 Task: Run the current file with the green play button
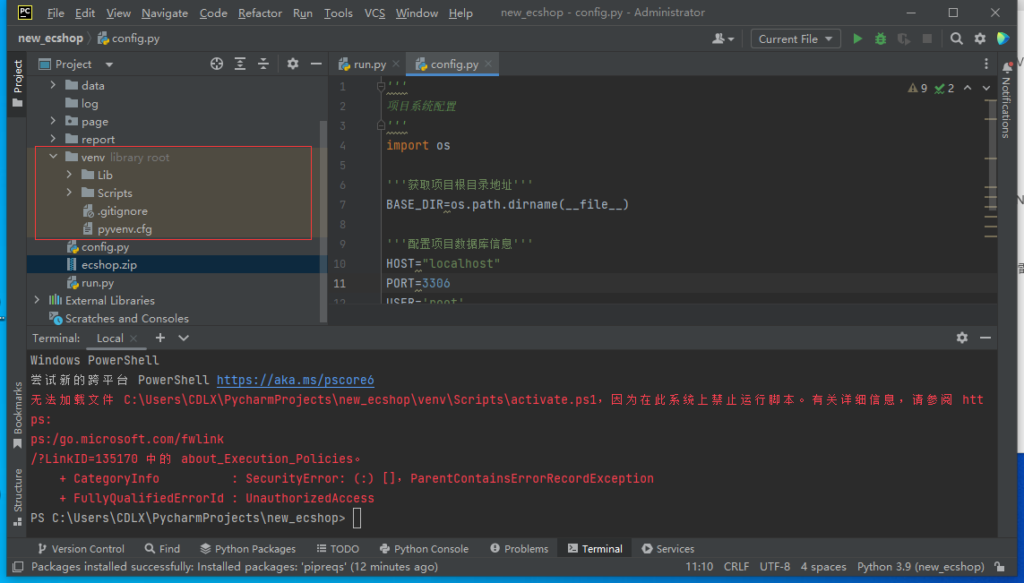coord(857,39)
